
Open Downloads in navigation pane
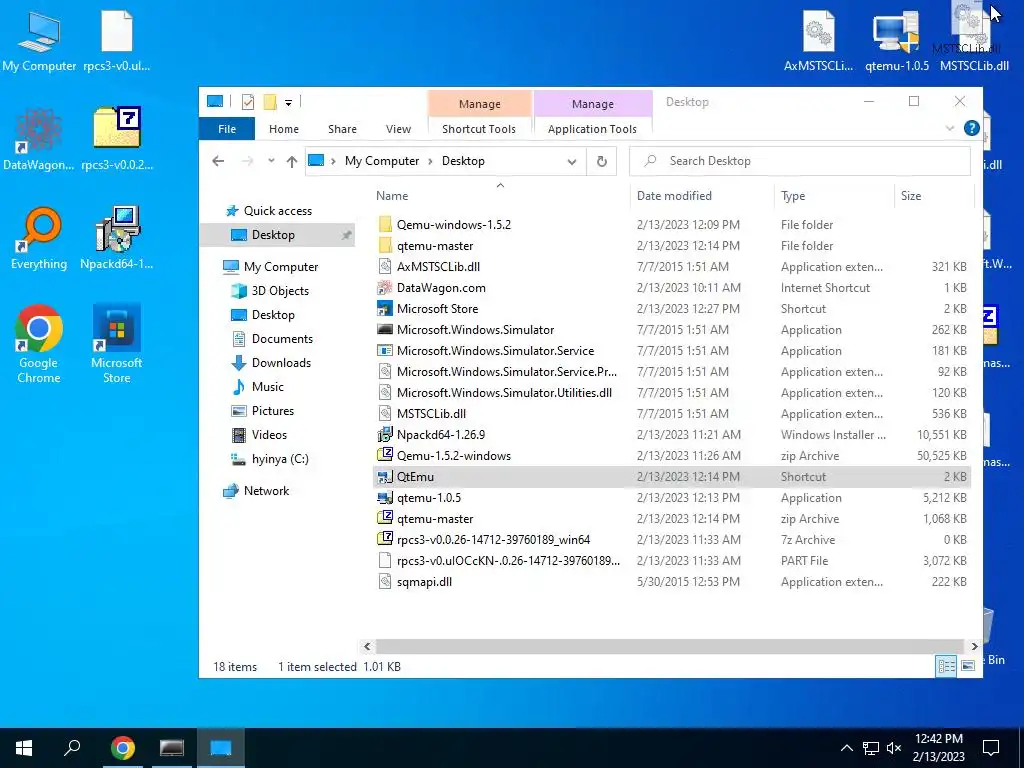281,362
